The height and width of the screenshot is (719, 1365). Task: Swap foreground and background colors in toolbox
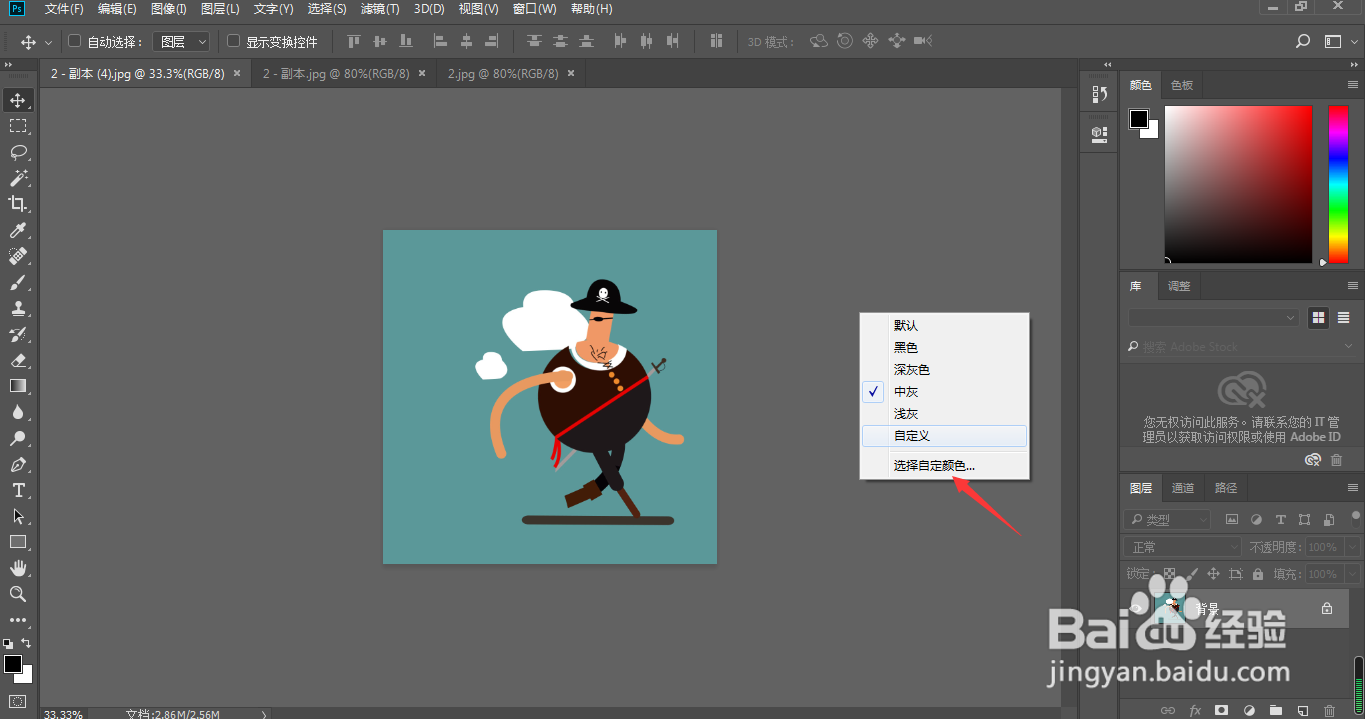point(27,643)
